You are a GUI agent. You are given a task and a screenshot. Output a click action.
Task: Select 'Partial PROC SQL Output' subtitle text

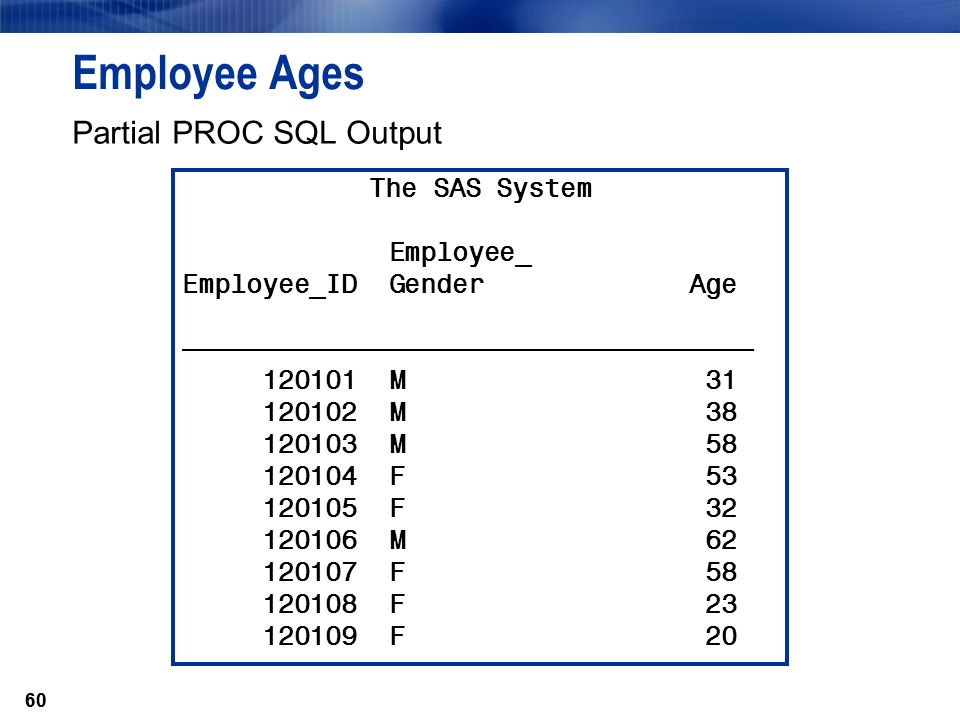(257, 133)
